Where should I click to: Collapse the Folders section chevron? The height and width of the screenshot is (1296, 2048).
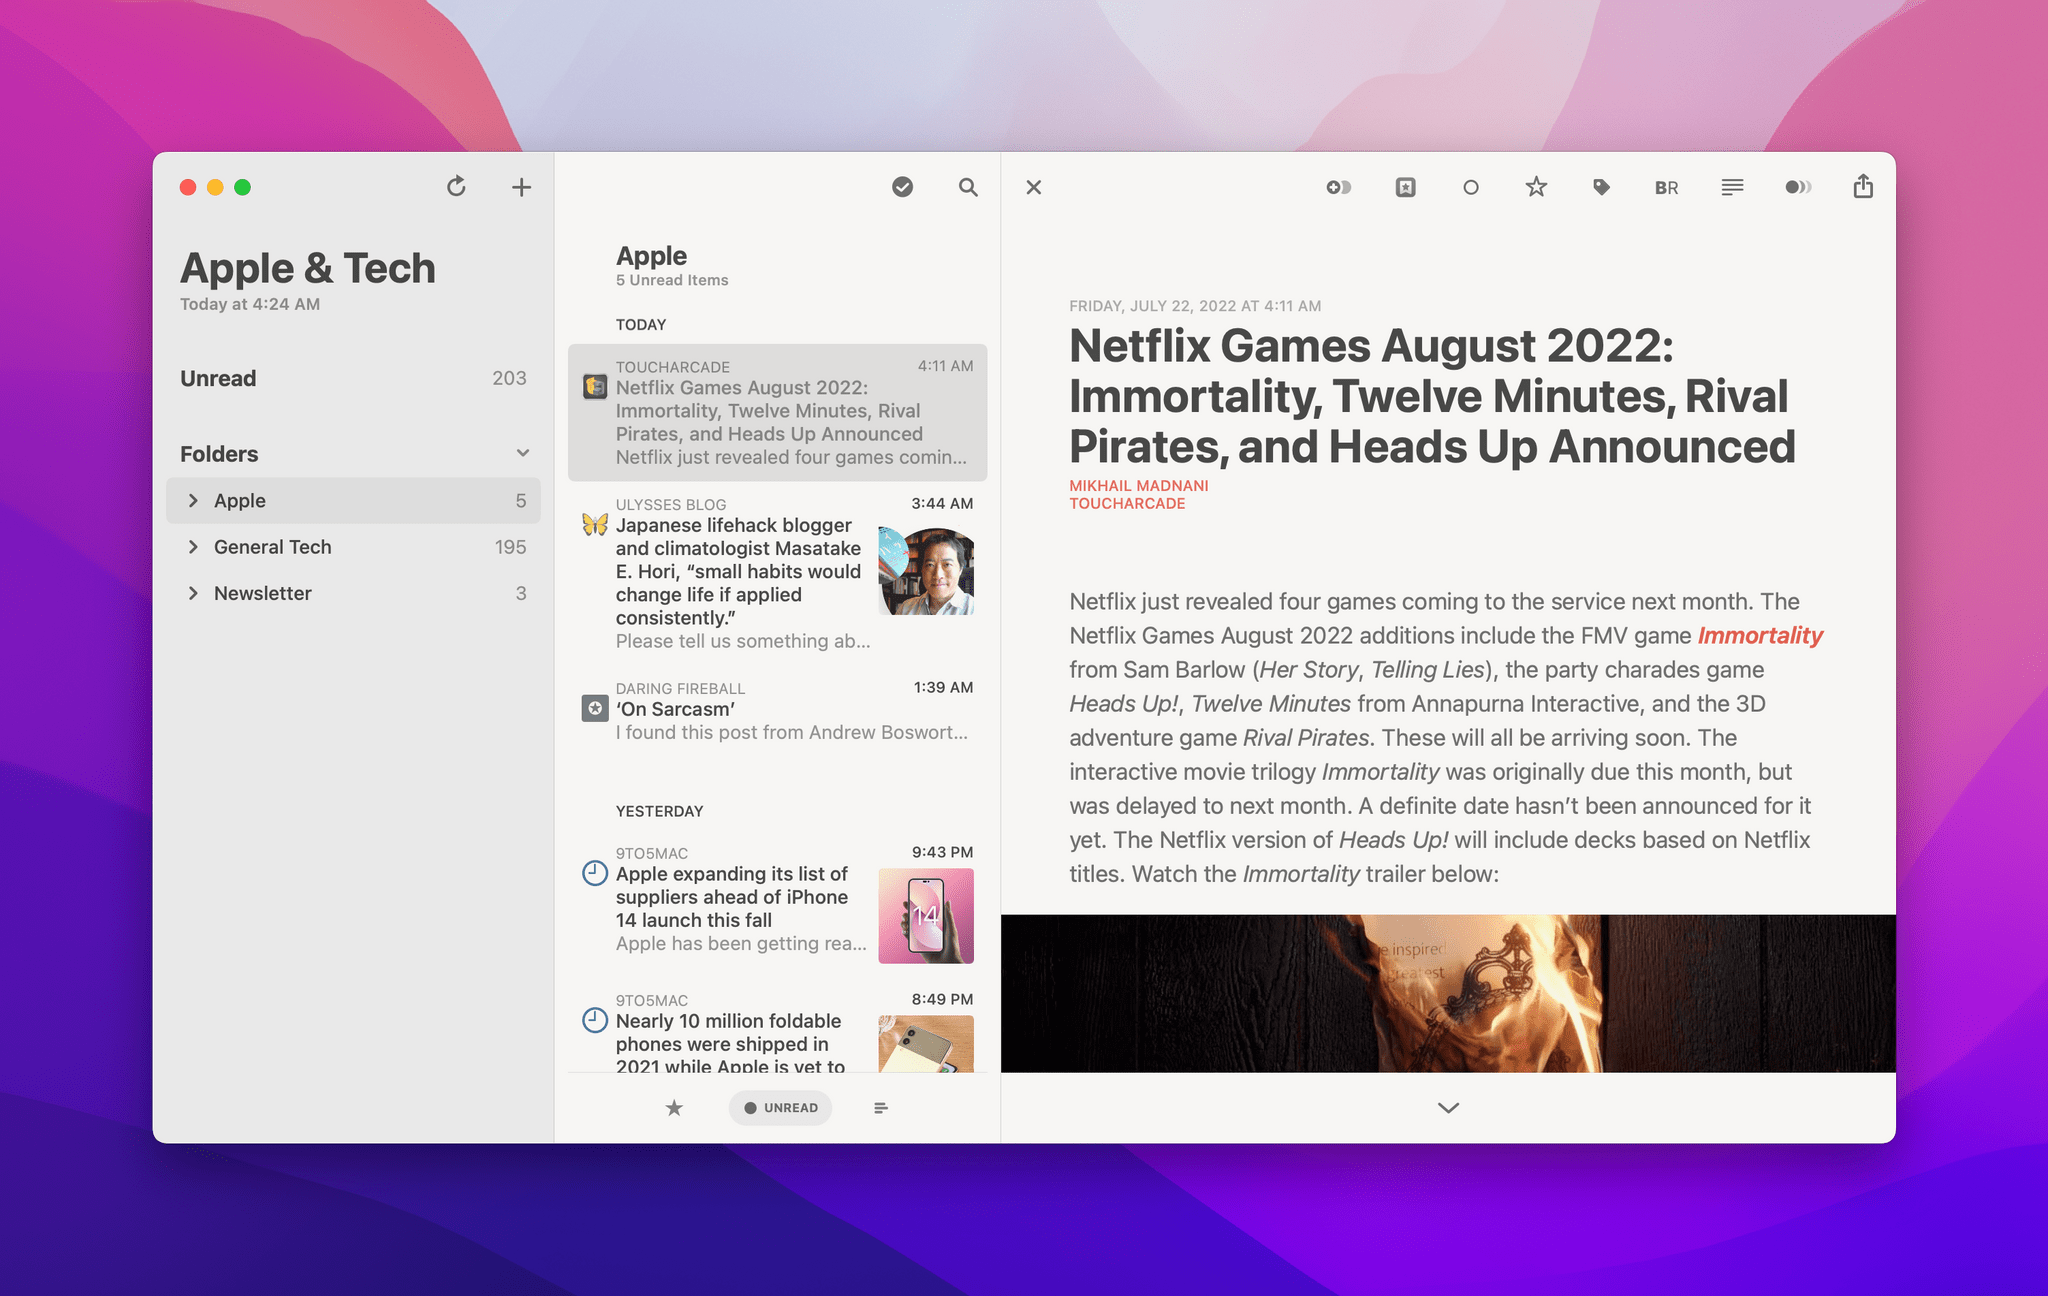pos(522,453)
